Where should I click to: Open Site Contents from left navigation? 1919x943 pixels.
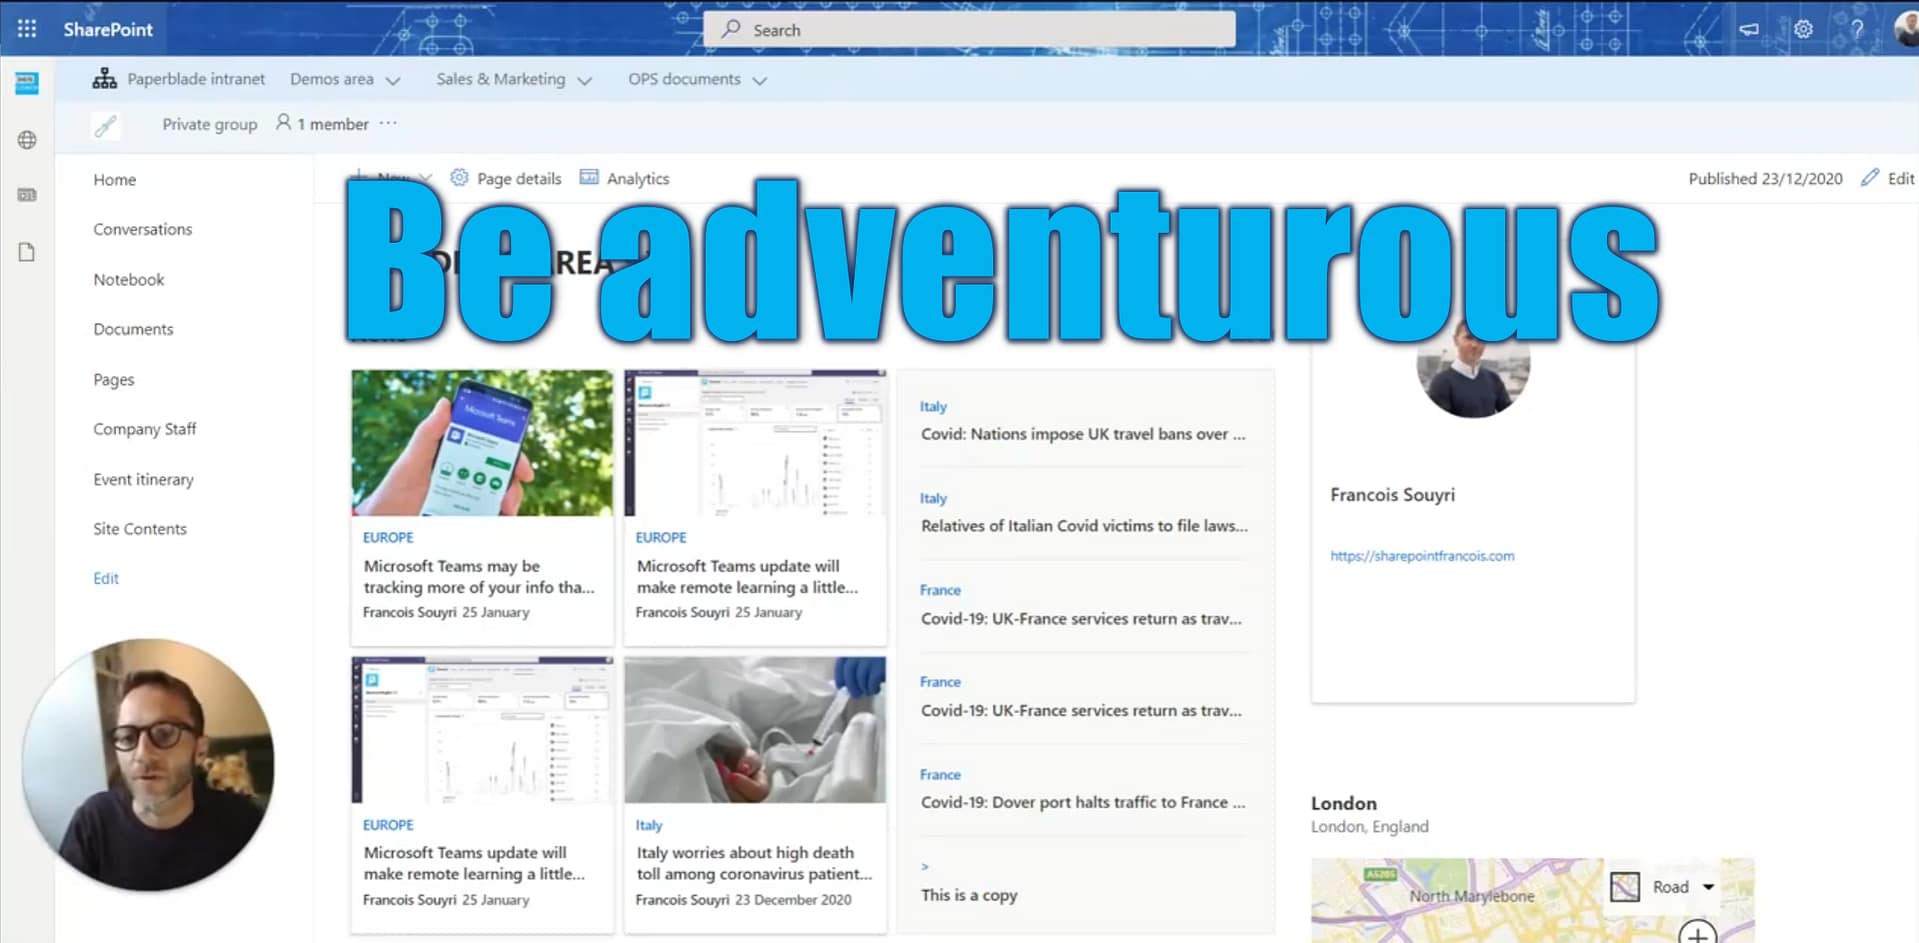140,529
